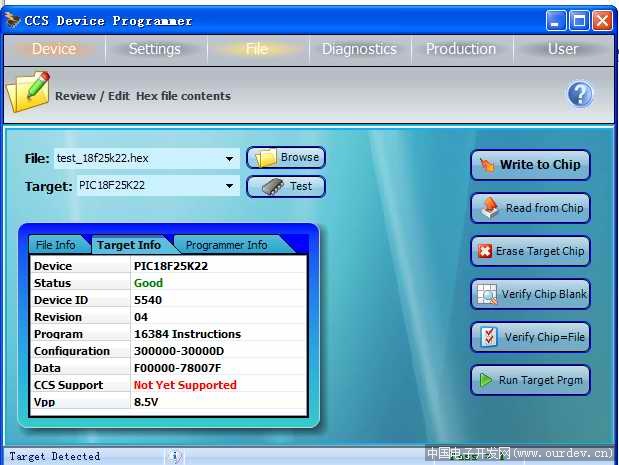Close the CCS Device Programmer window

click(x=602, y=21)
